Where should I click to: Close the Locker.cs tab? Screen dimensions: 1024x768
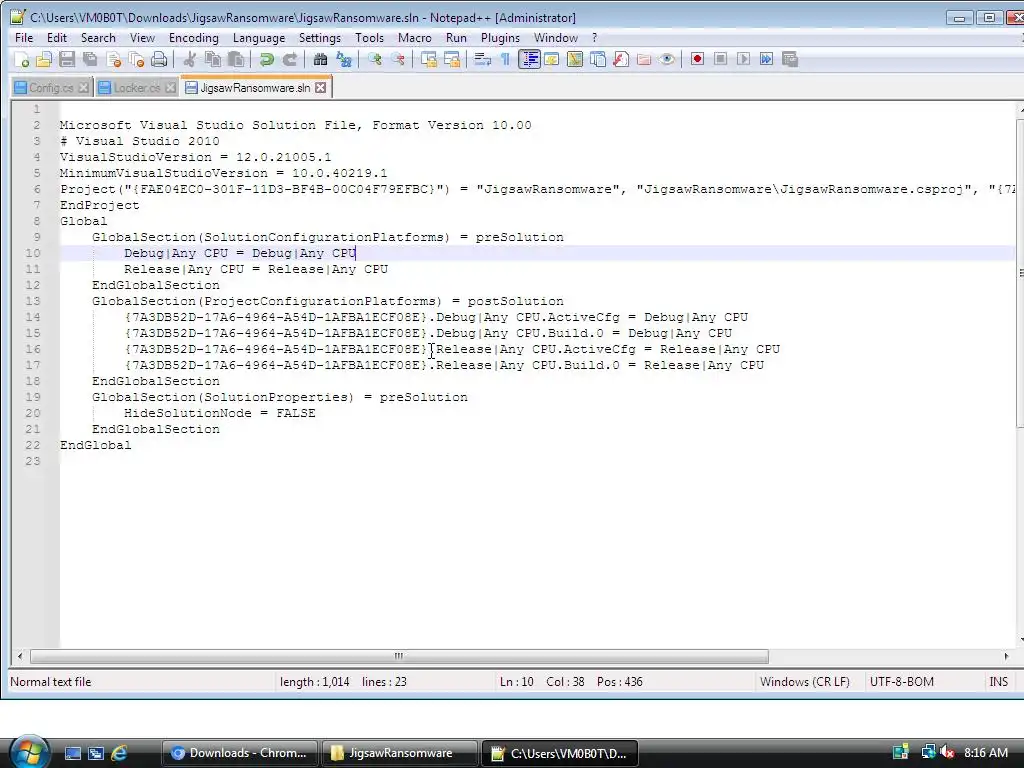[x=170, y=88]
